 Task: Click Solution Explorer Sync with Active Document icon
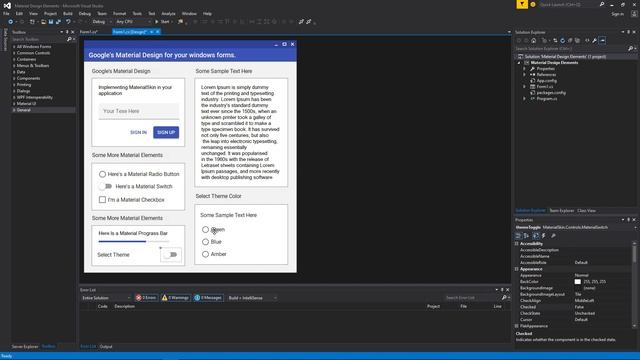pos(555,40)
